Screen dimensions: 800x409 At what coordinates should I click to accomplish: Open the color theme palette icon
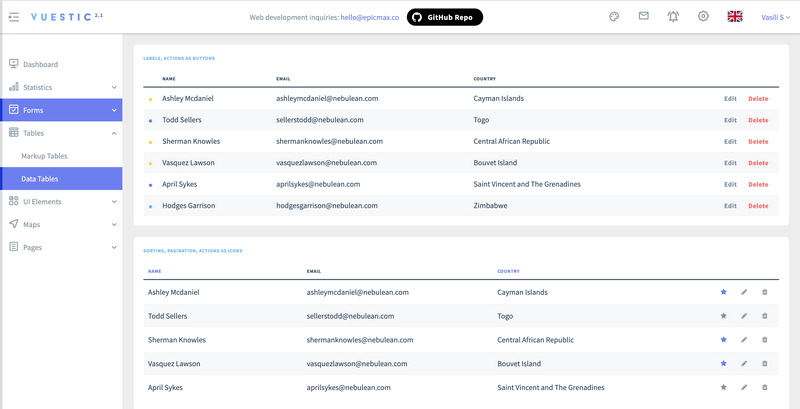[614, 17]
